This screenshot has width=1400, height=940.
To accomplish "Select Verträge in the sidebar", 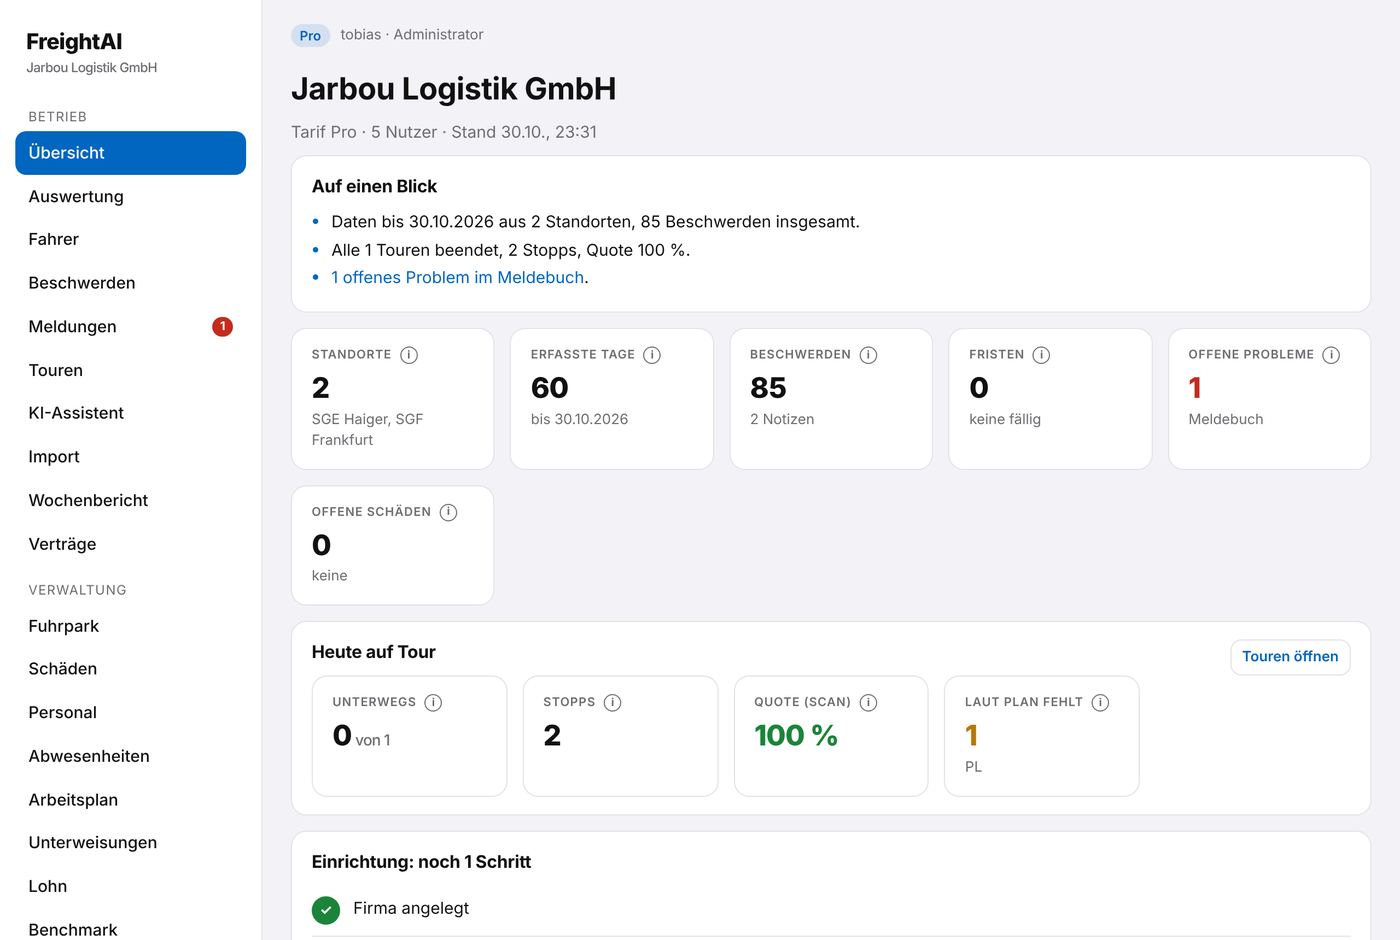I will [131, 544].
